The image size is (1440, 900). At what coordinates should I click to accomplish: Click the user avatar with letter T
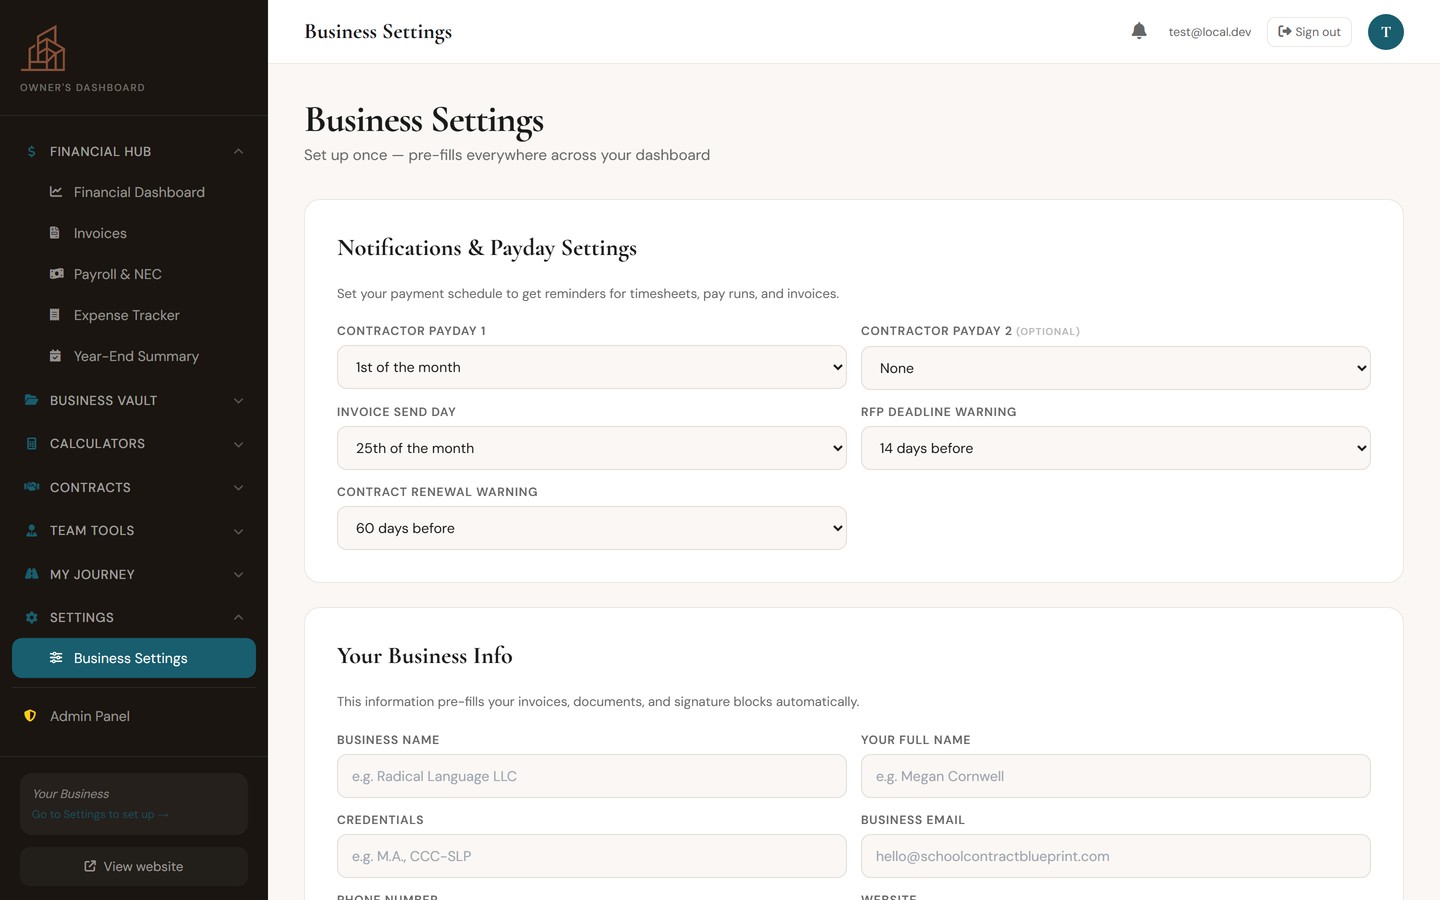[x=1385, y=32]
